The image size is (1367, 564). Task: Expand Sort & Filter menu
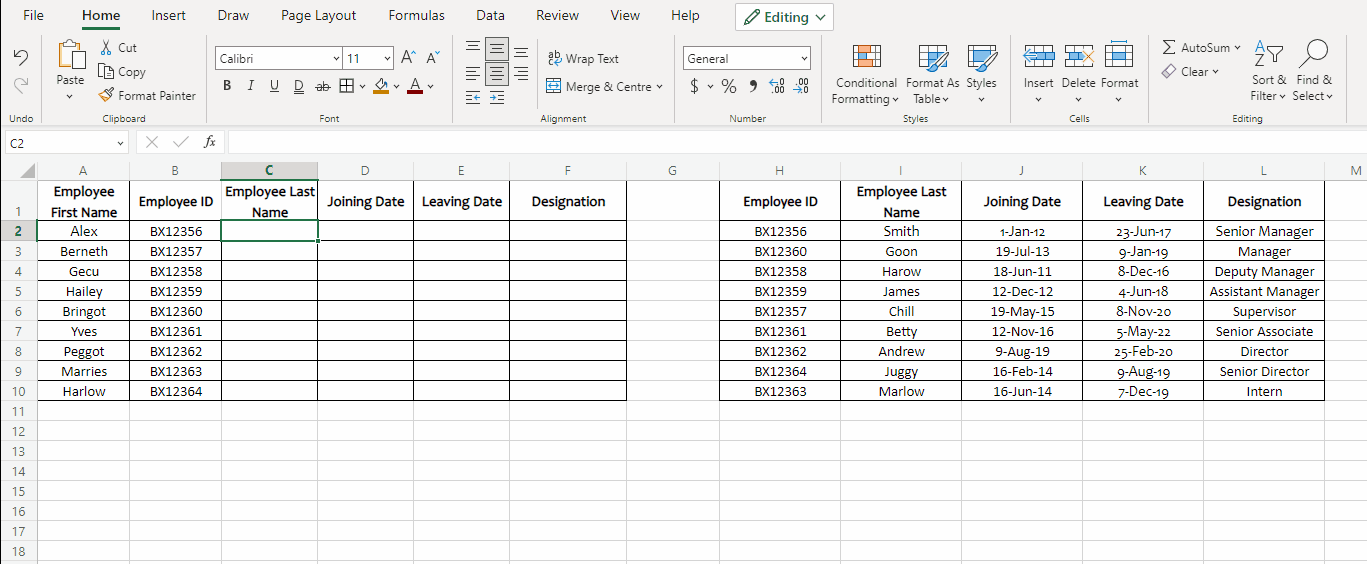1269,71
